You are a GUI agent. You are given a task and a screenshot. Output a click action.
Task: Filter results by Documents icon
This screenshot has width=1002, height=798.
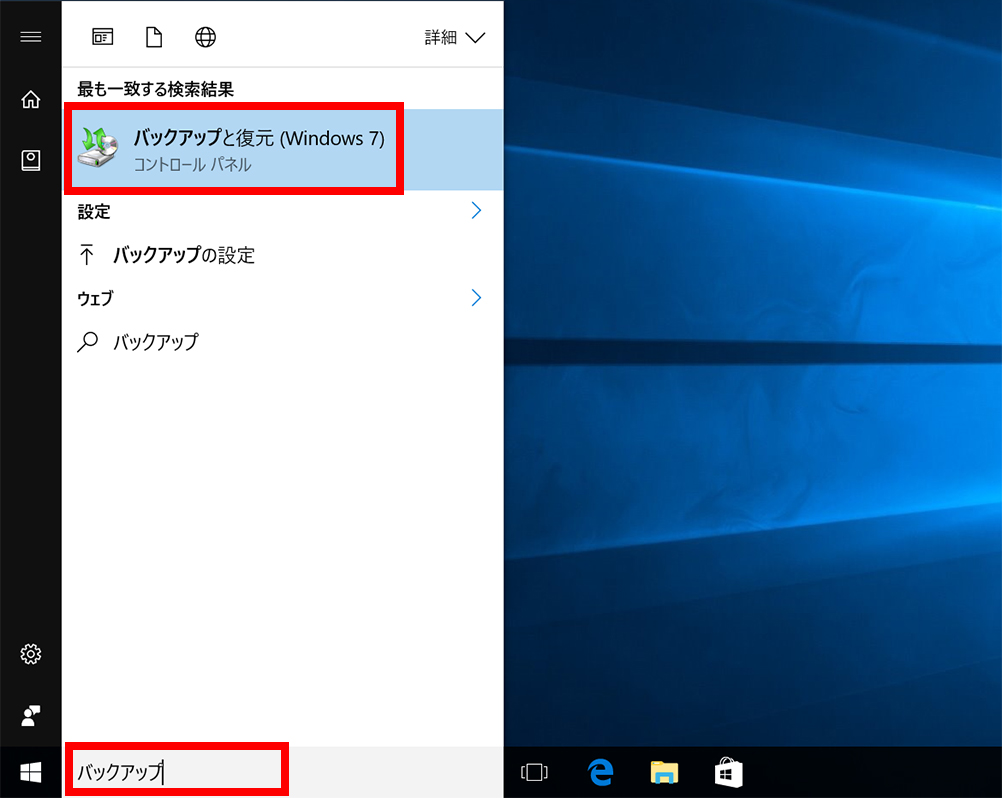(x=154, y=37)
